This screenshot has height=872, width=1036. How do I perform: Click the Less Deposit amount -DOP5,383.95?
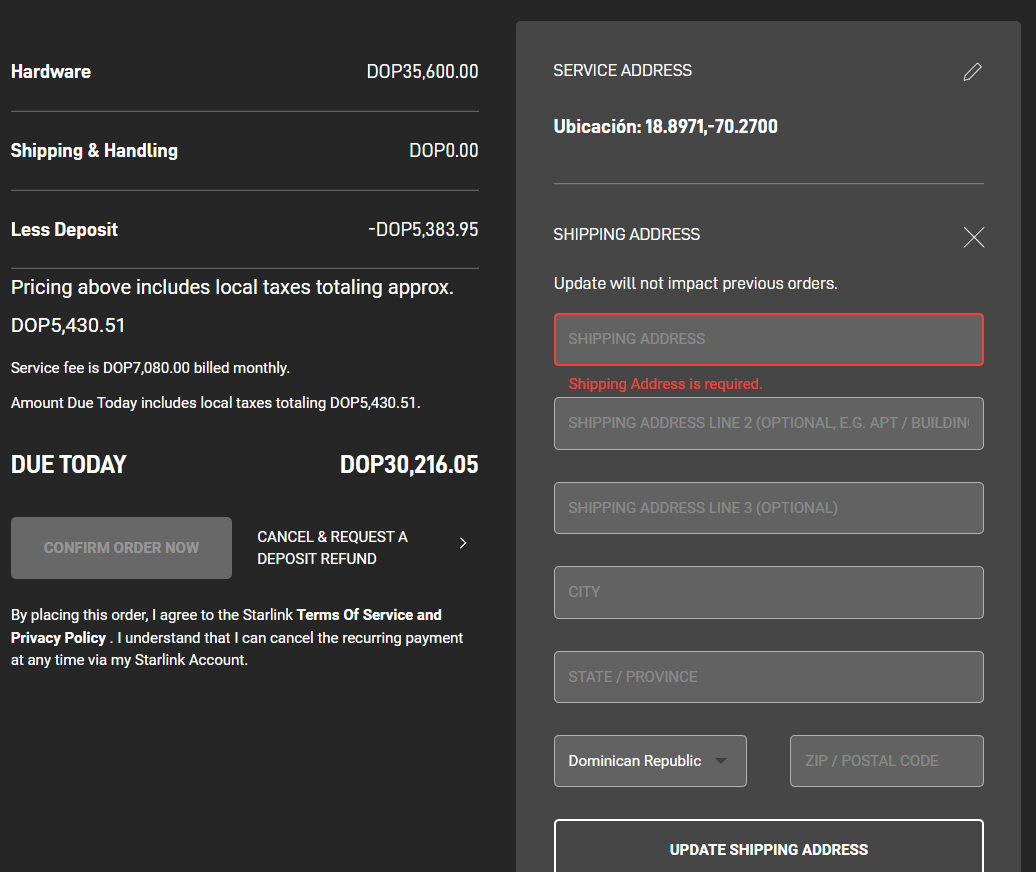pyautogui.click(x=423, y=229)
